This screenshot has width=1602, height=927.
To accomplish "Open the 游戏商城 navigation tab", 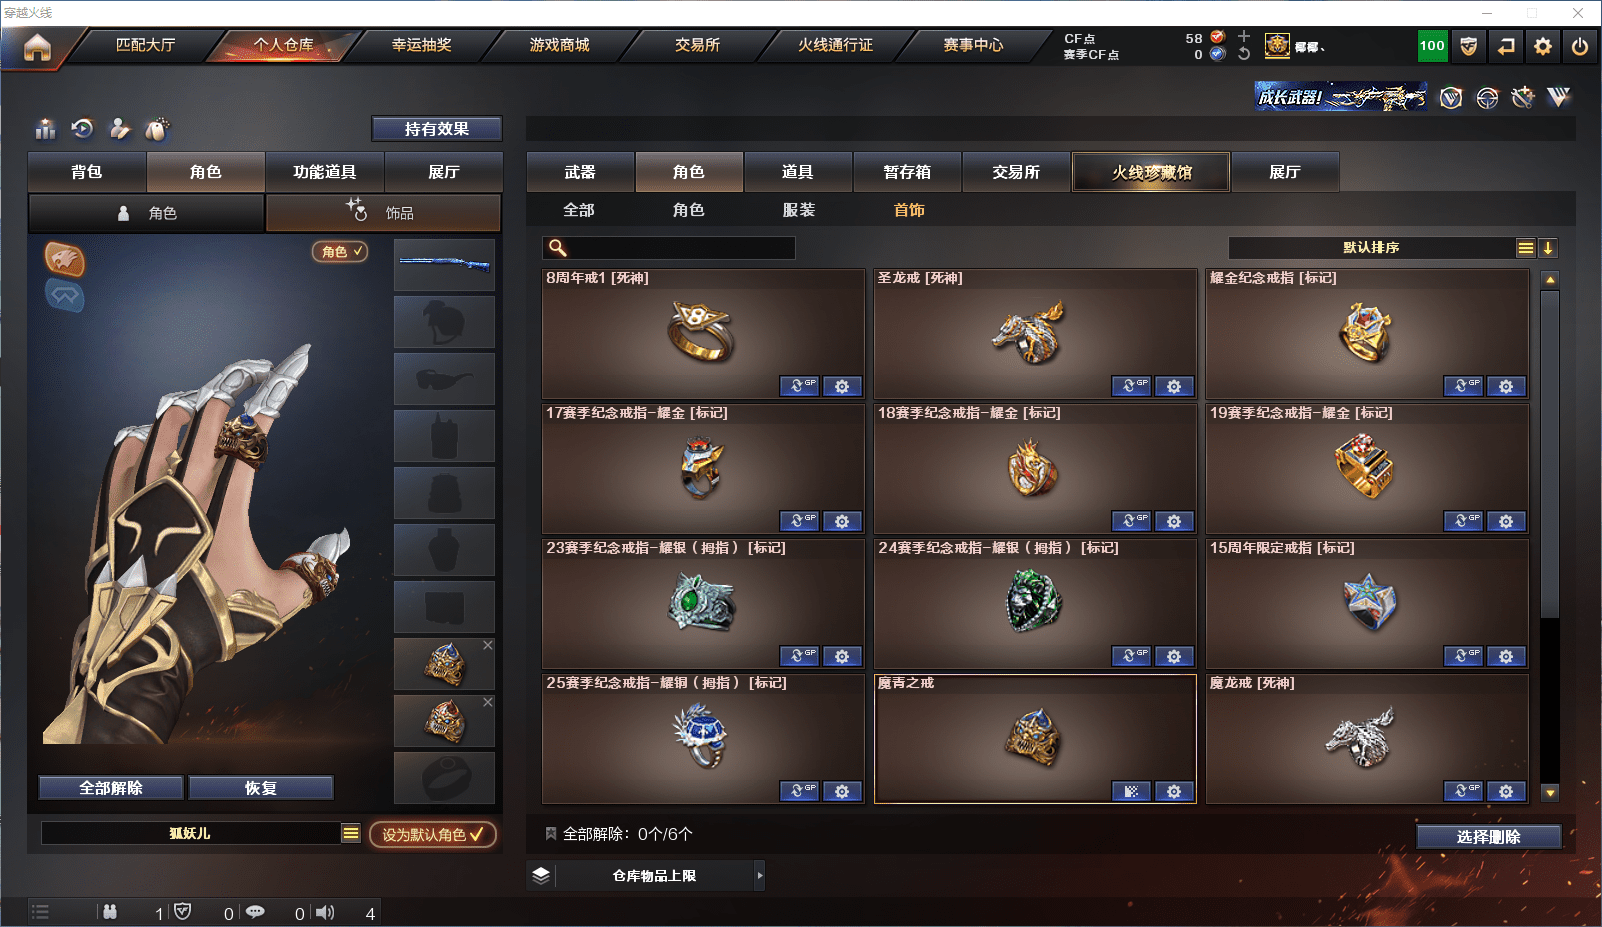I will tap(559, 45).
